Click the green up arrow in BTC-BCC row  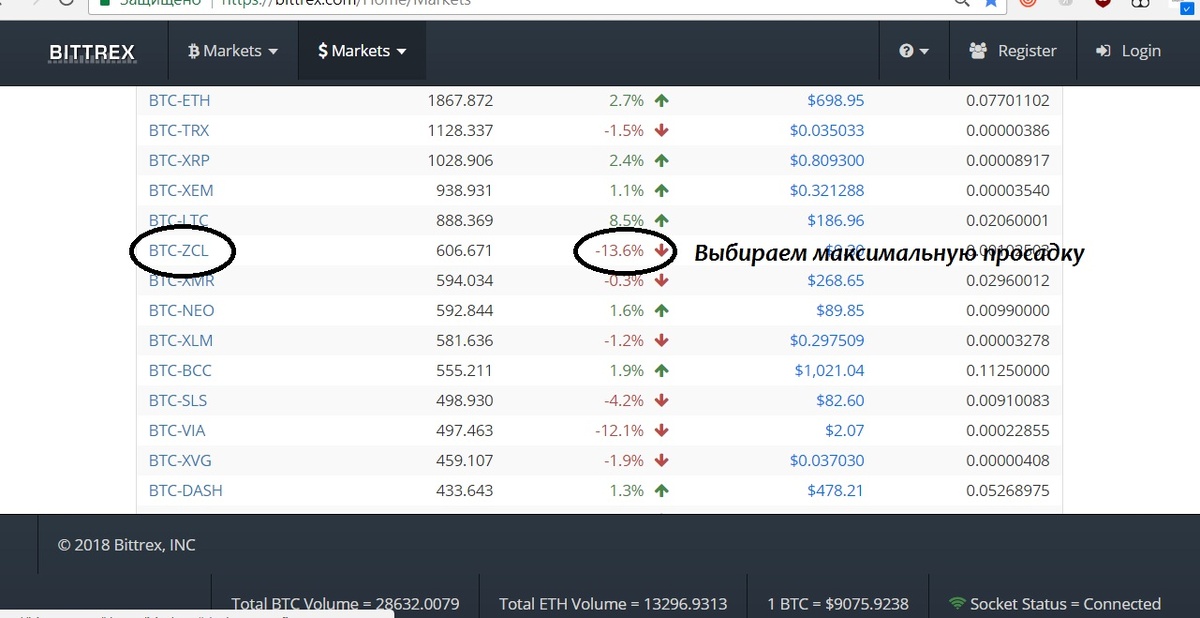661,371
